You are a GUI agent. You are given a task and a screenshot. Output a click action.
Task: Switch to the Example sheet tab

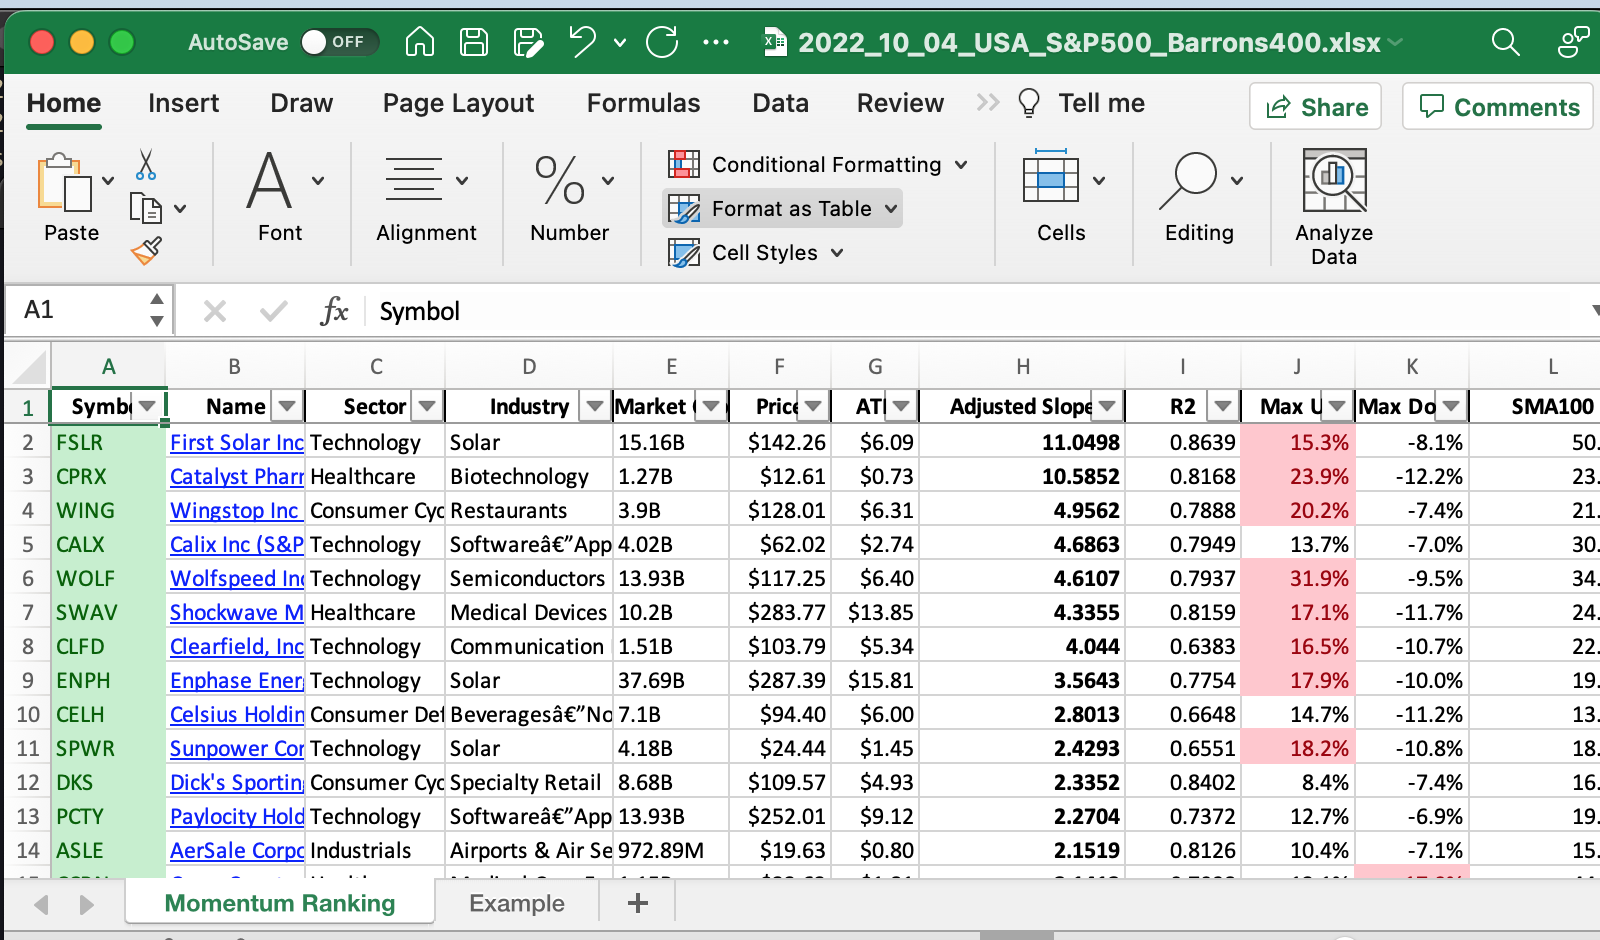point(517,903)
